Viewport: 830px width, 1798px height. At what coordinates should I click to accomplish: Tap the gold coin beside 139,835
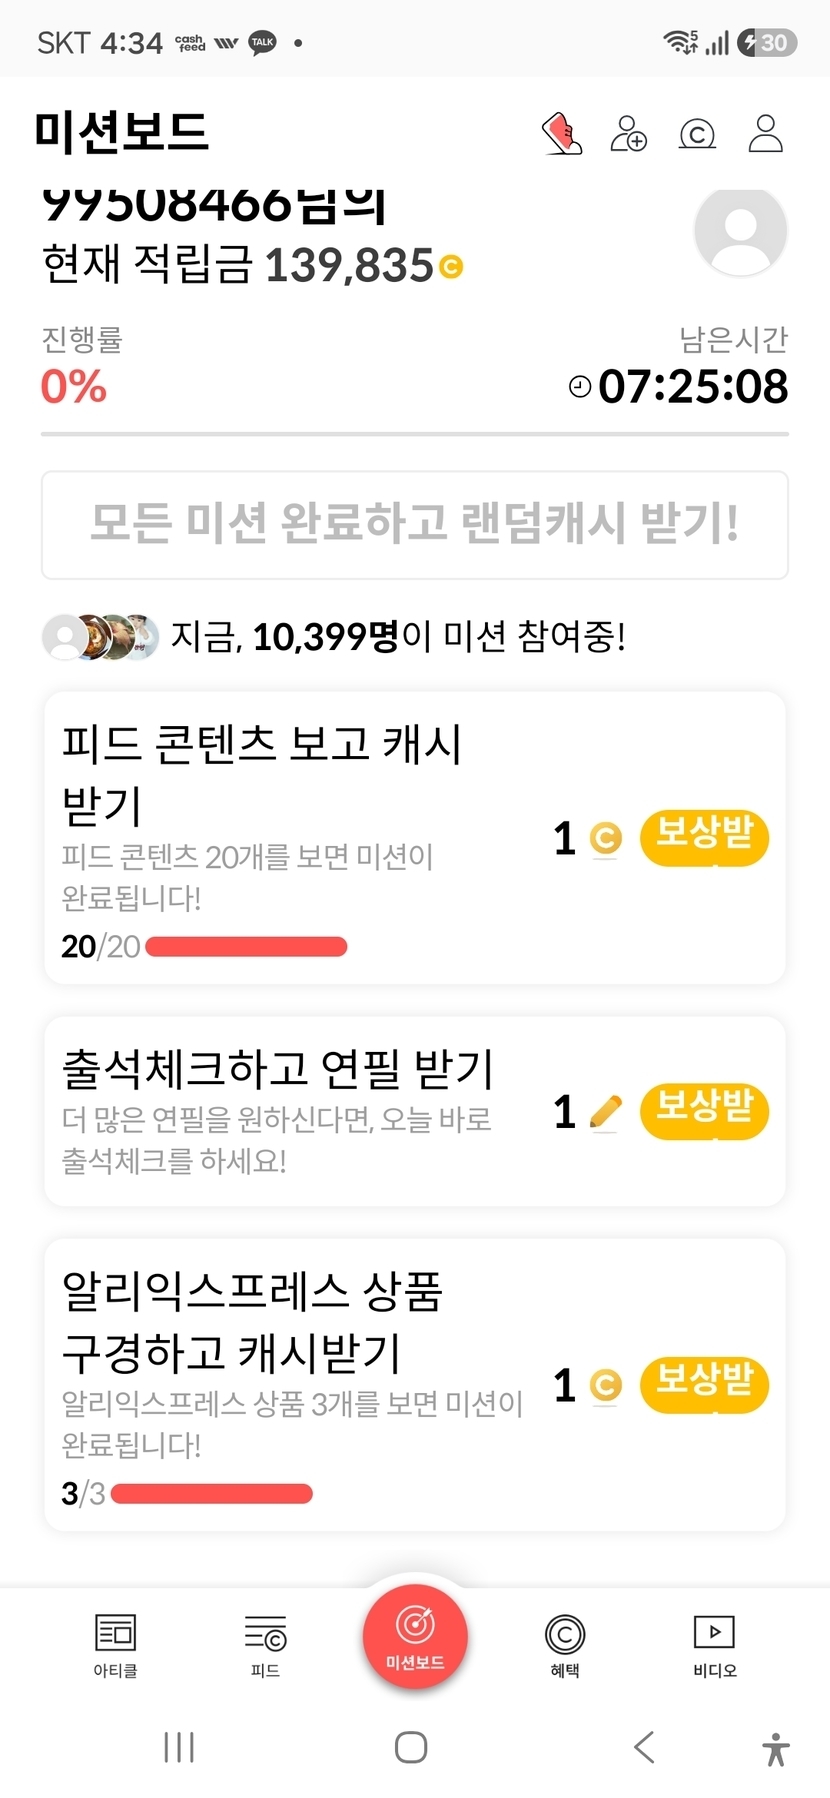click(451, 267)
